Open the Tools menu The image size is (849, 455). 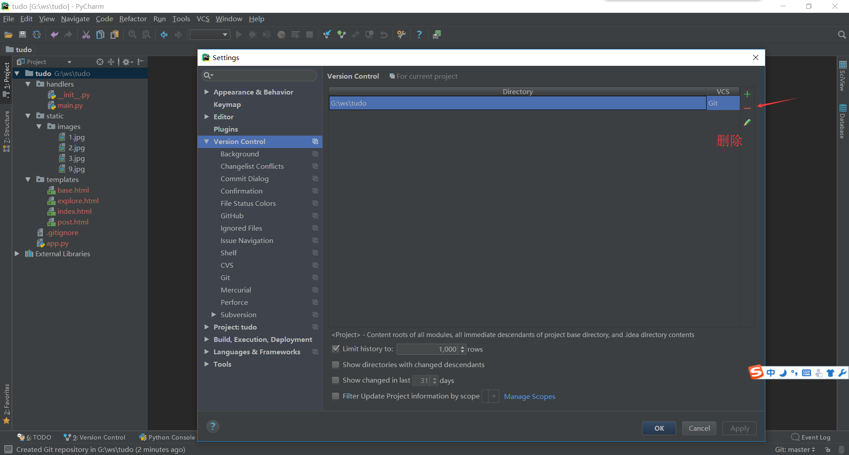(181, 19)
